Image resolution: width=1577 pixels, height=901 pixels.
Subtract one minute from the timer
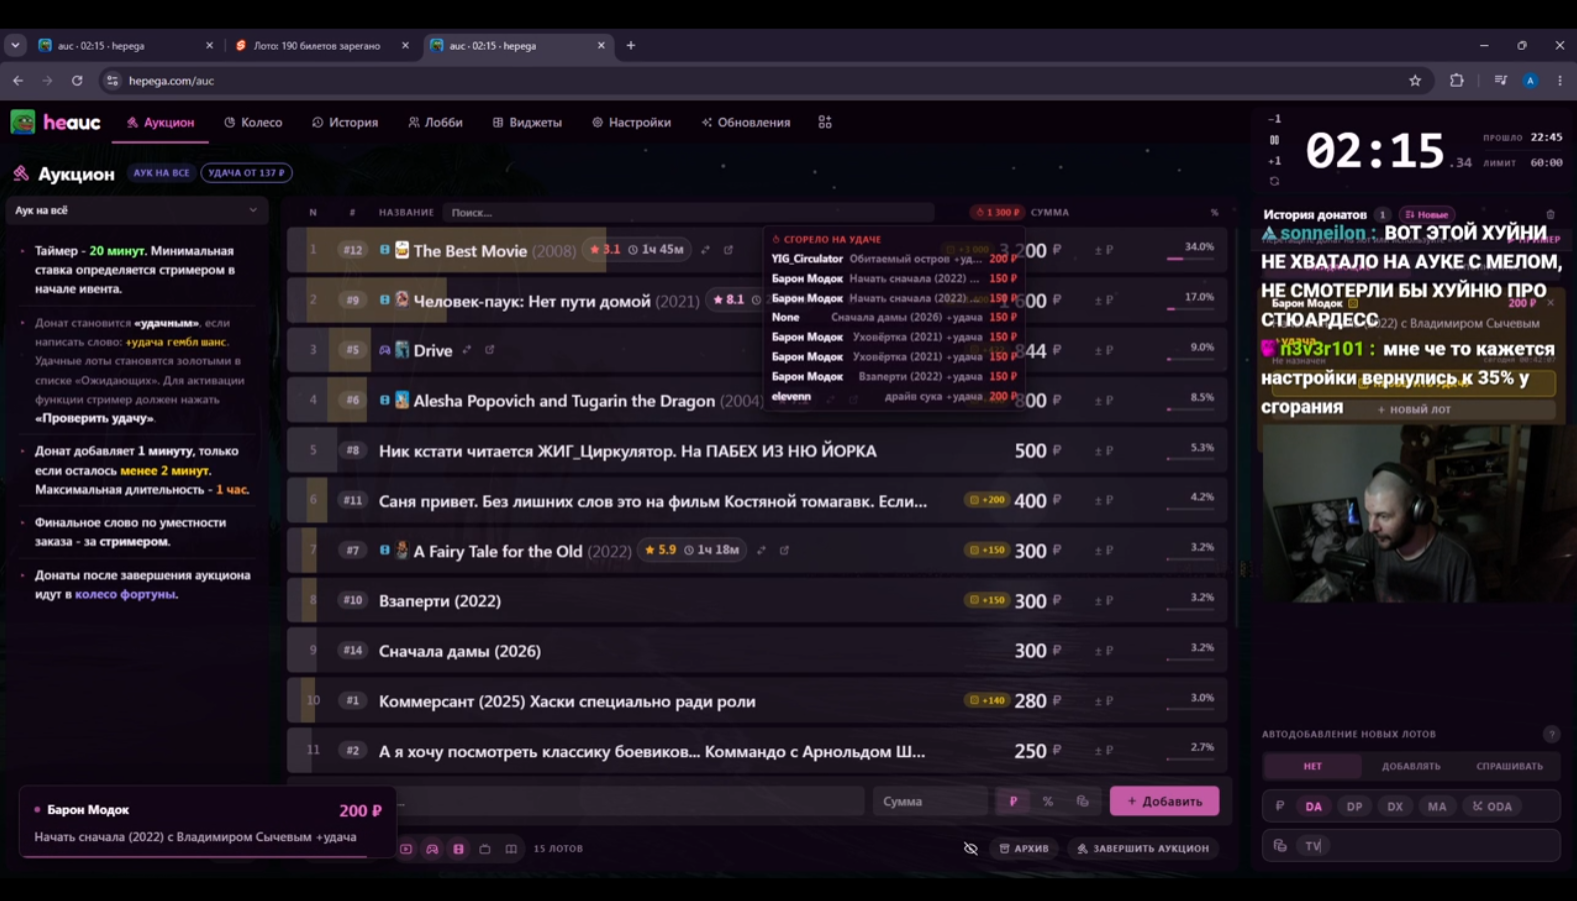pyautogui.click(x=1274, y=119)
